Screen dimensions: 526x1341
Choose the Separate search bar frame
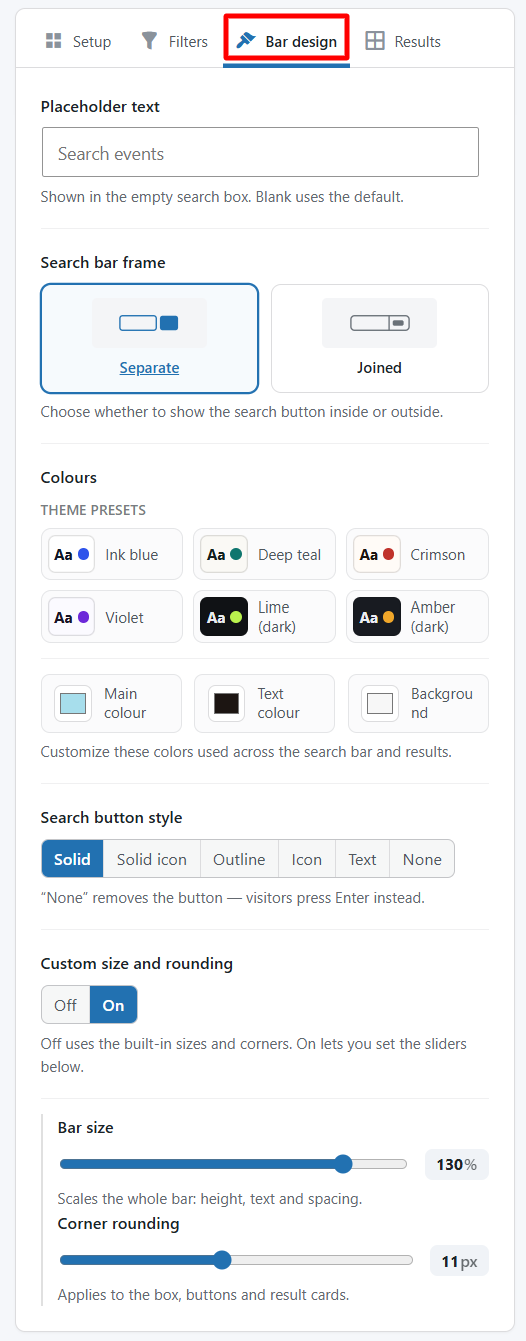[x=149, y=338]
